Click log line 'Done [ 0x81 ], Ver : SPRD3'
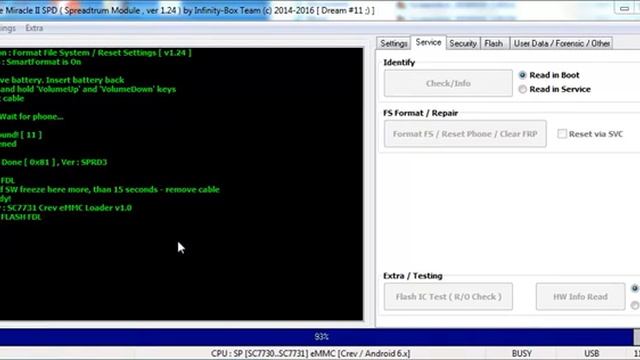 [x=53, y=162]
